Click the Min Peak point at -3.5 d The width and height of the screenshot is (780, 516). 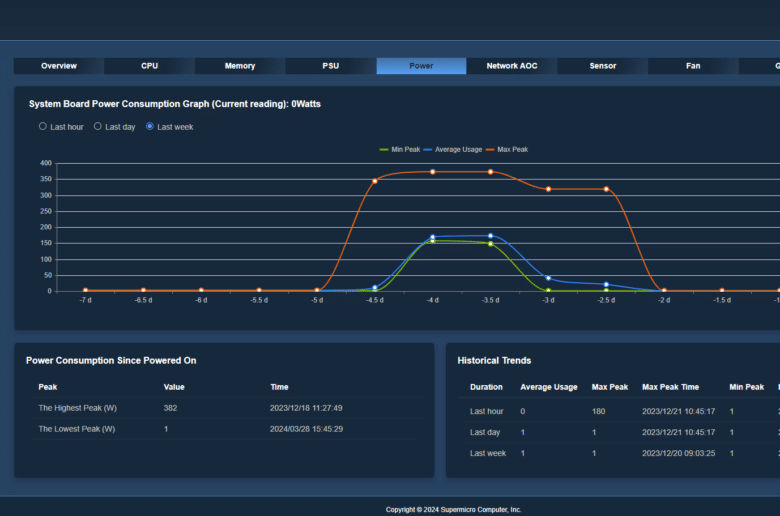tap(490, 244)
